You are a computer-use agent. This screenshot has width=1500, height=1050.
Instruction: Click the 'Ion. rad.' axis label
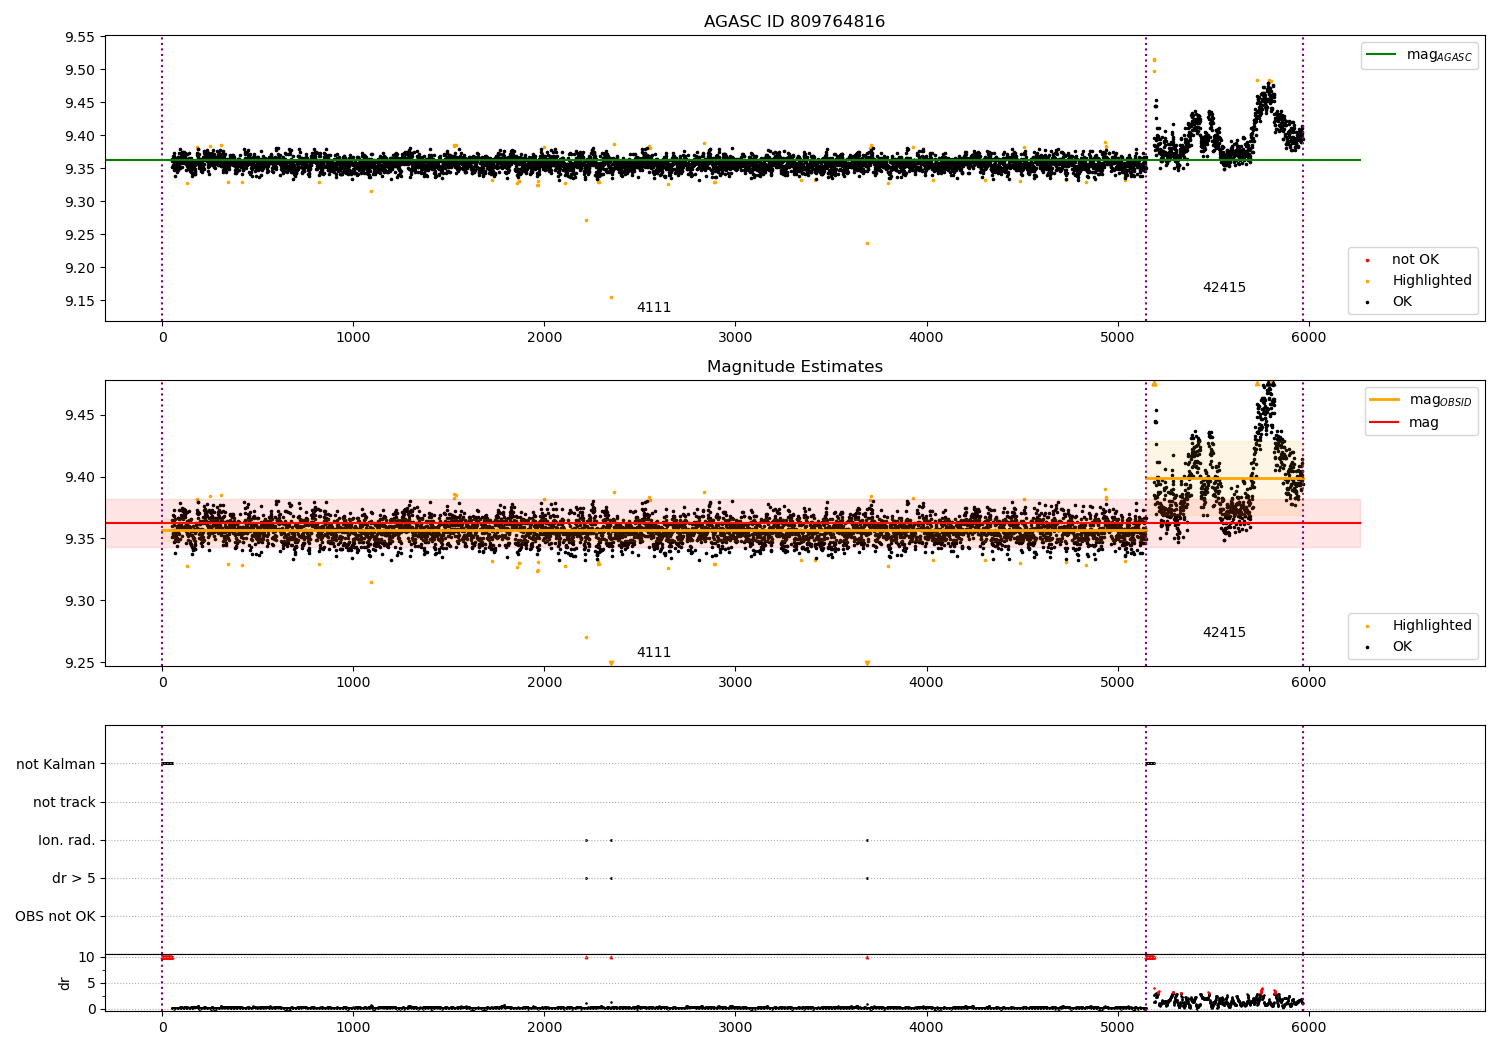(67, 840)
